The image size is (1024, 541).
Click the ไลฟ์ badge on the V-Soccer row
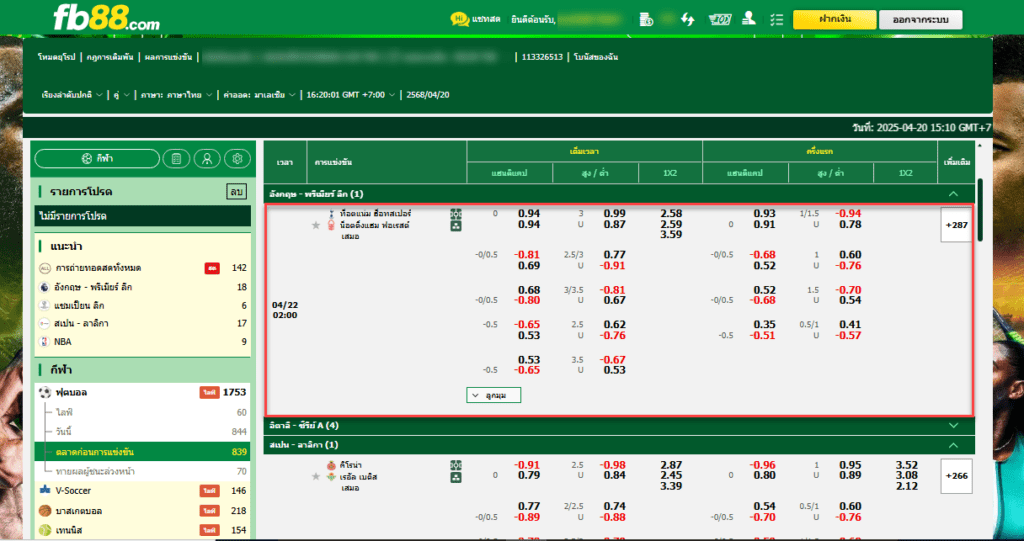point(209,491)
